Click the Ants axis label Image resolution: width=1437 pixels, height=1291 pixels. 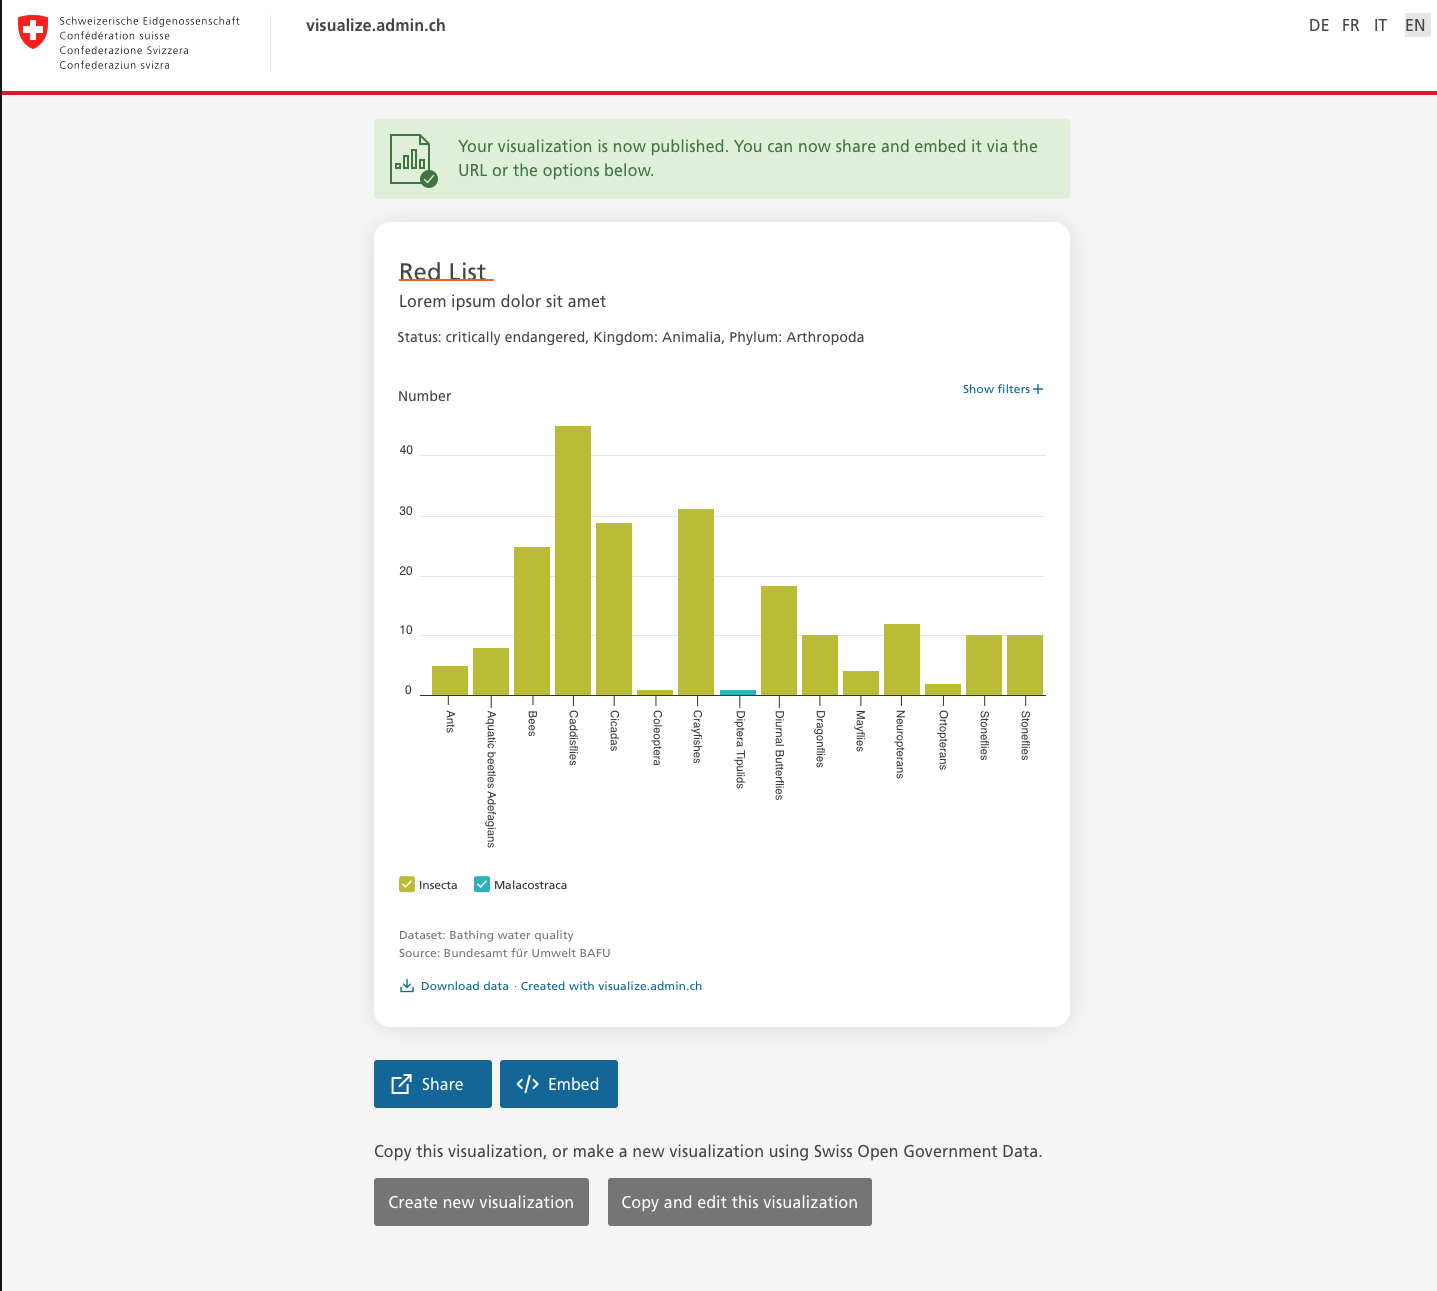[x=450, y=721]
